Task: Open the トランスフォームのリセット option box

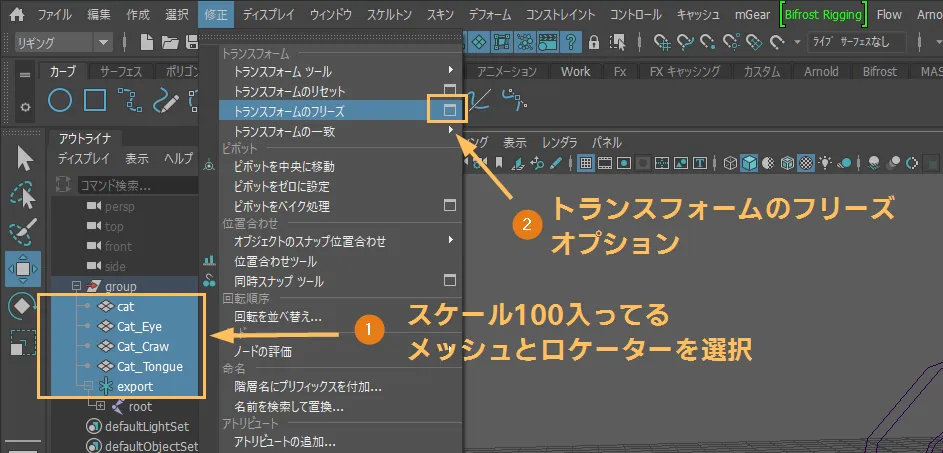Action: (449, 90)
